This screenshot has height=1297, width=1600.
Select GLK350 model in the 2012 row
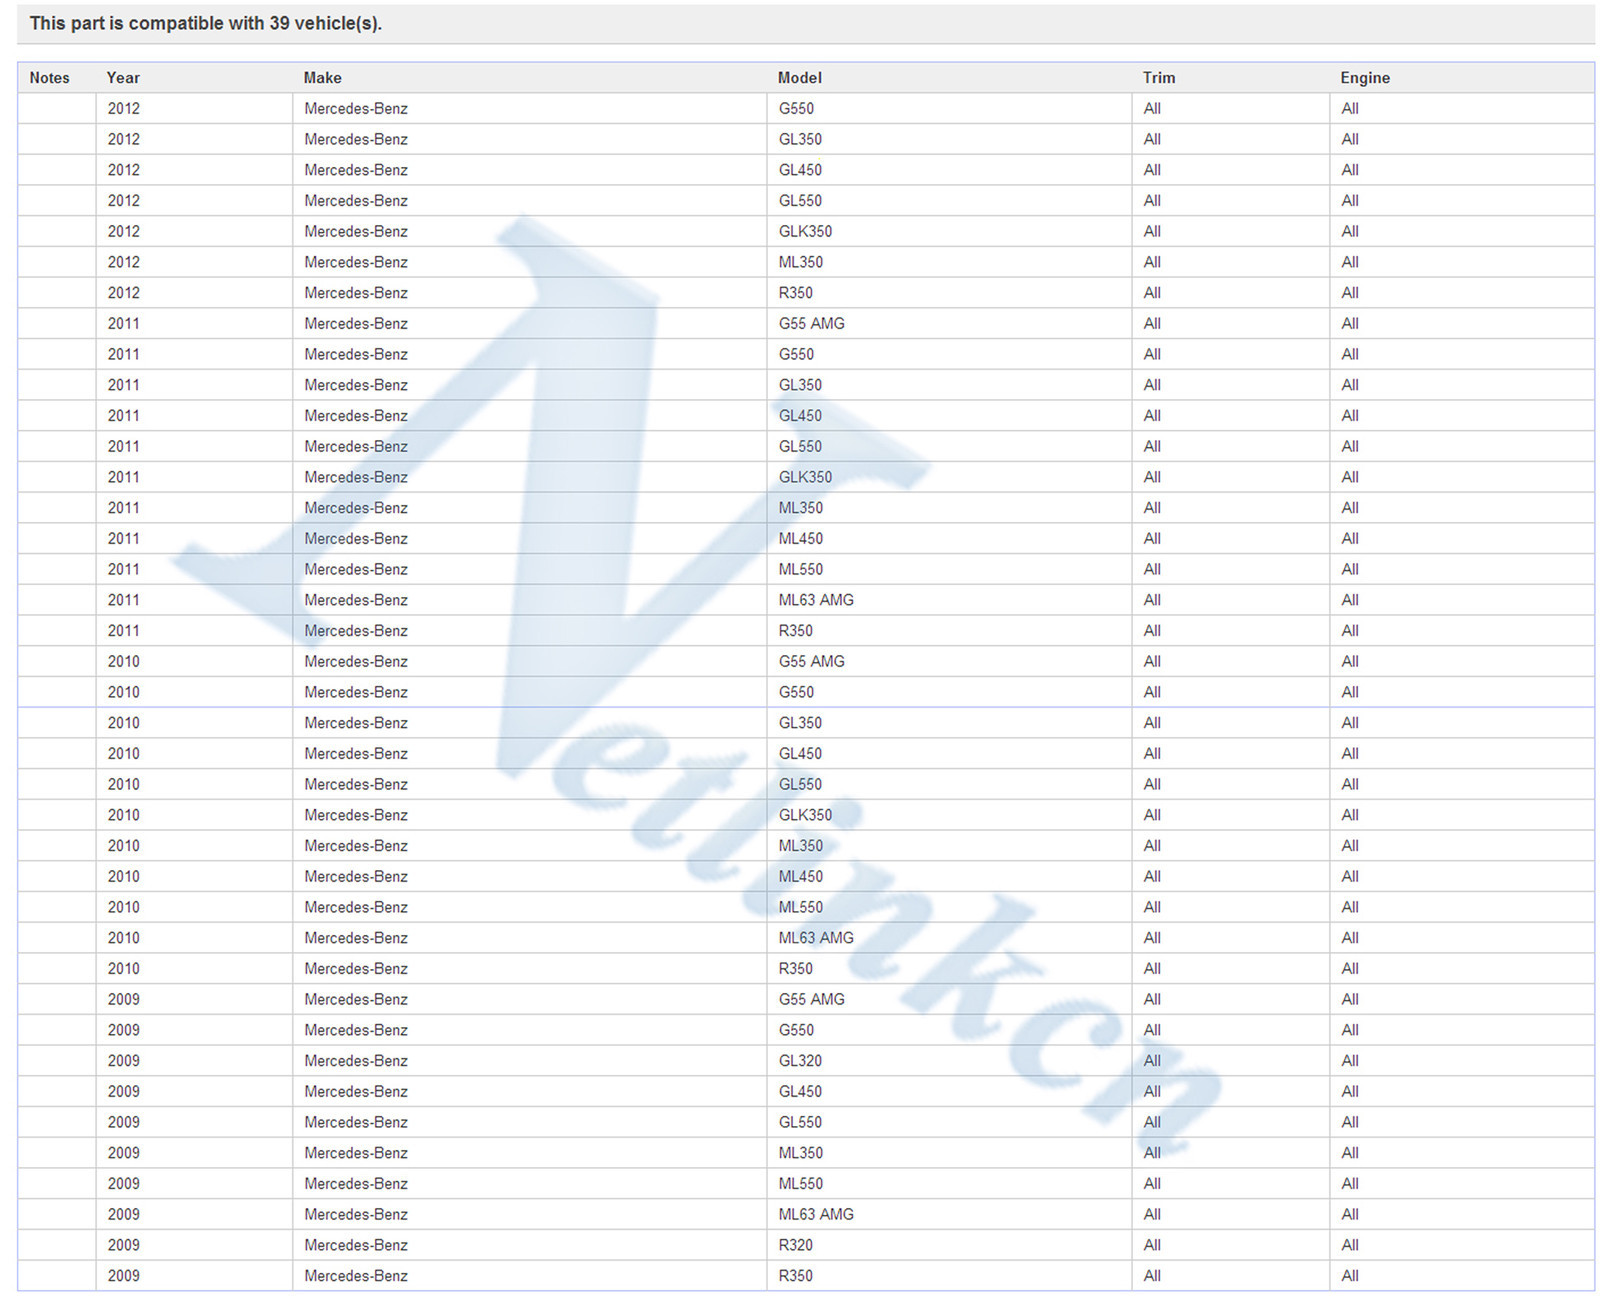click(x=805, y=232)
